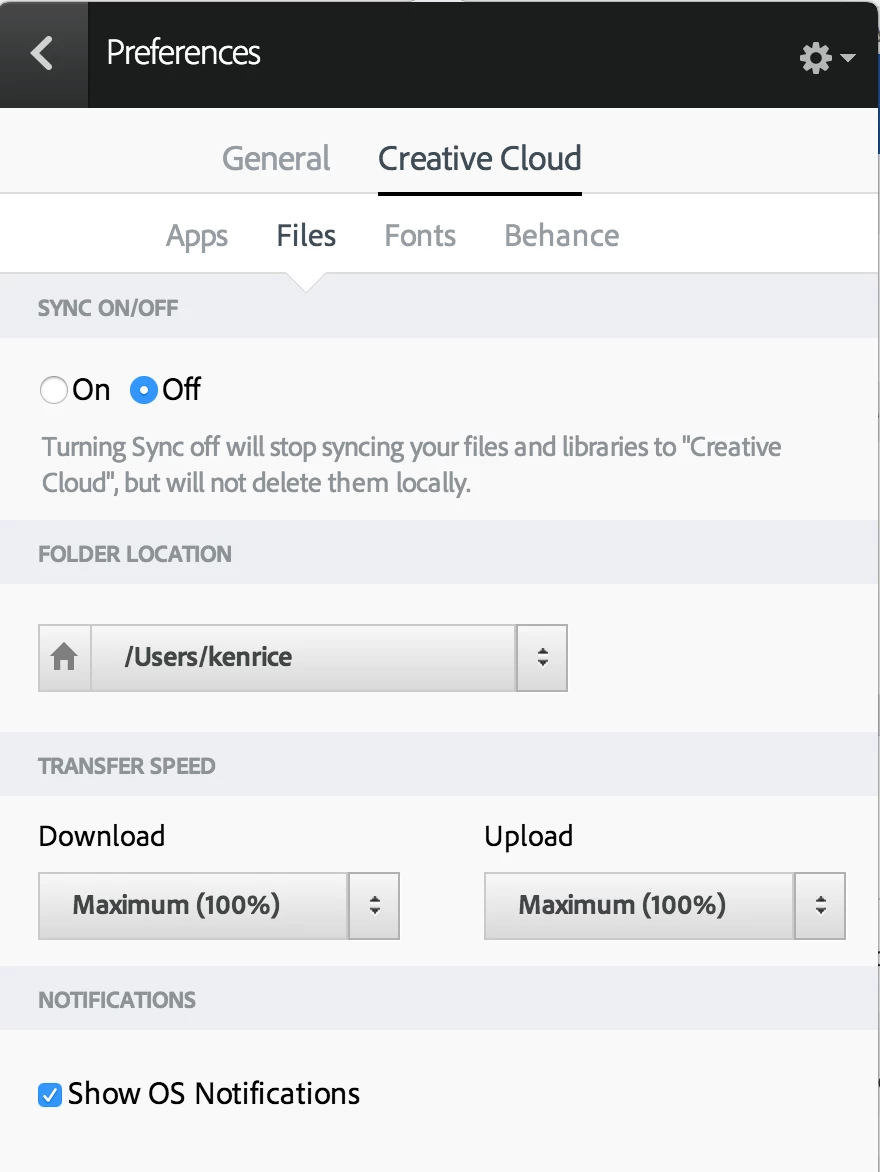
Task: Click the home icon in folder location
Action: click(64, 658)
